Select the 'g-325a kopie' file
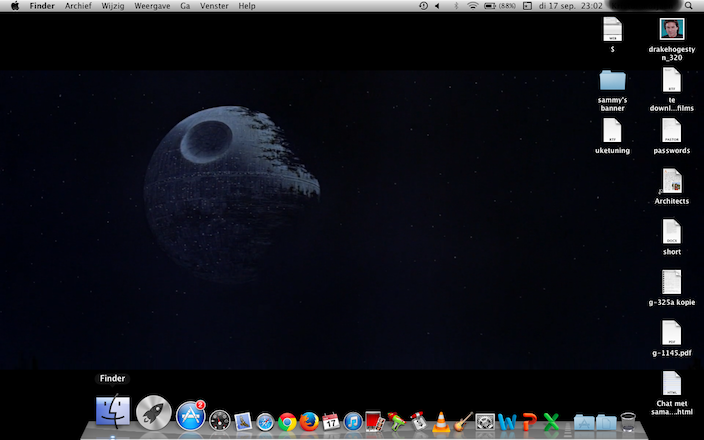The height and width of the screenshot is (440, 704). click(672, 288)
